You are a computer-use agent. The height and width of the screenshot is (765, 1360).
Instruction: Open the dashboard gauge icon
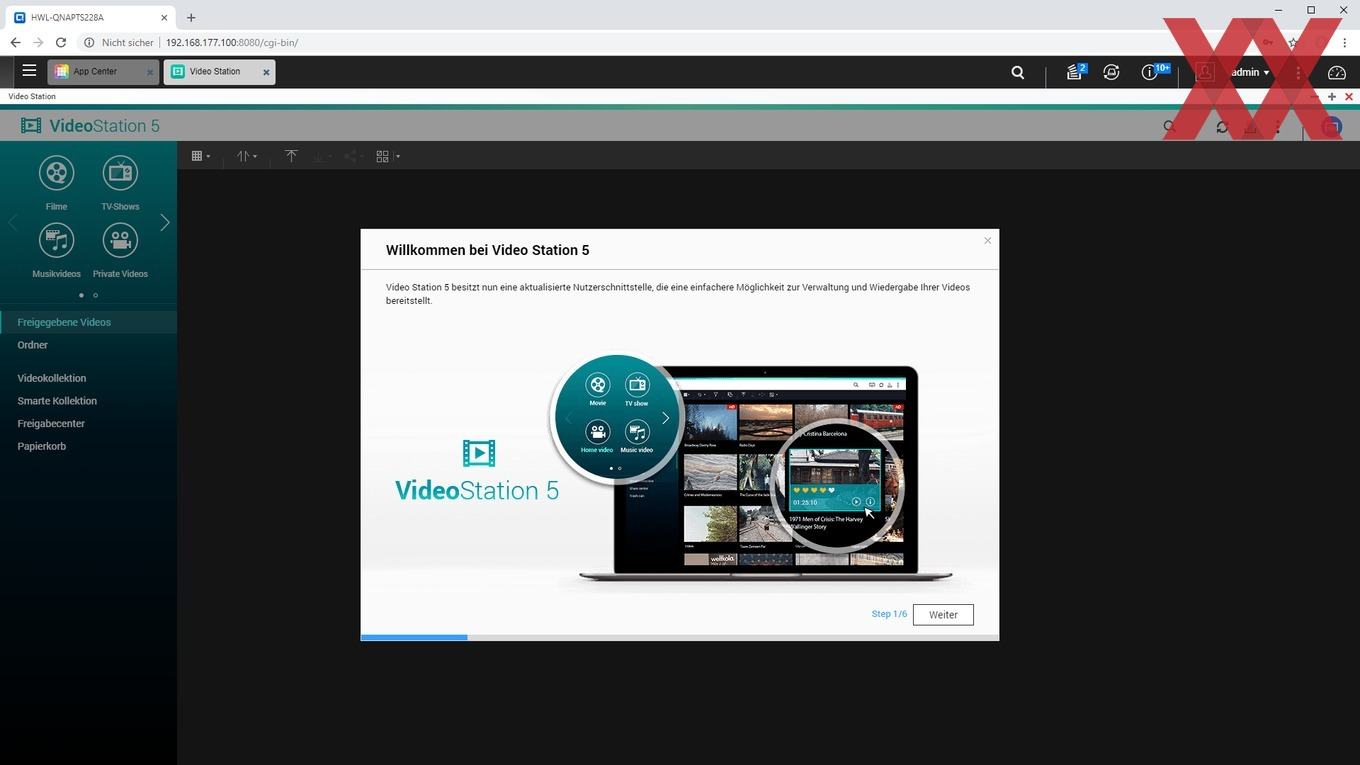coord(1337,72)
